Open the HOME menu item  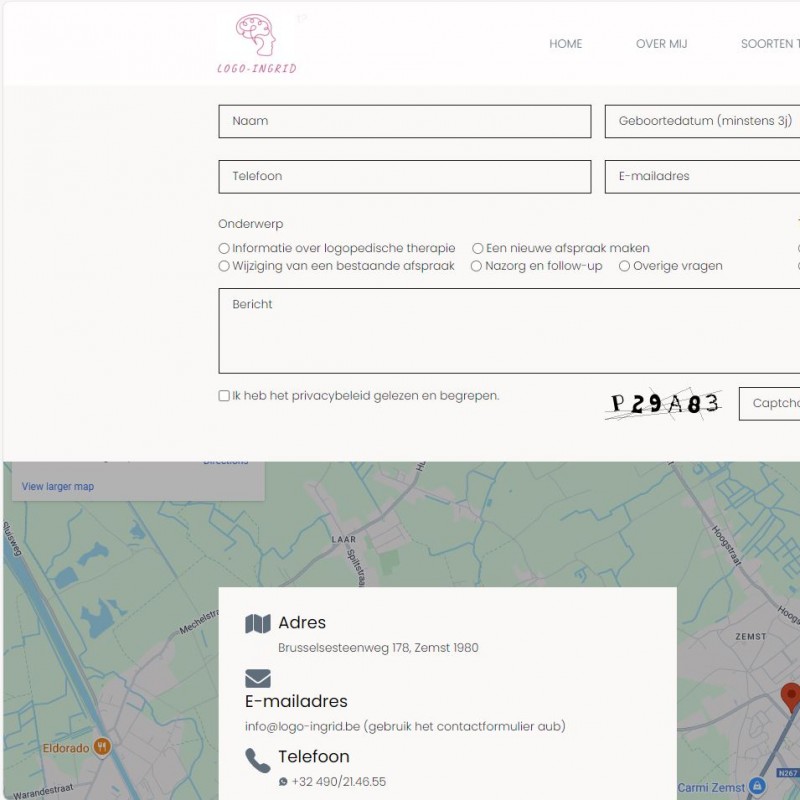[x=565, y=44]
